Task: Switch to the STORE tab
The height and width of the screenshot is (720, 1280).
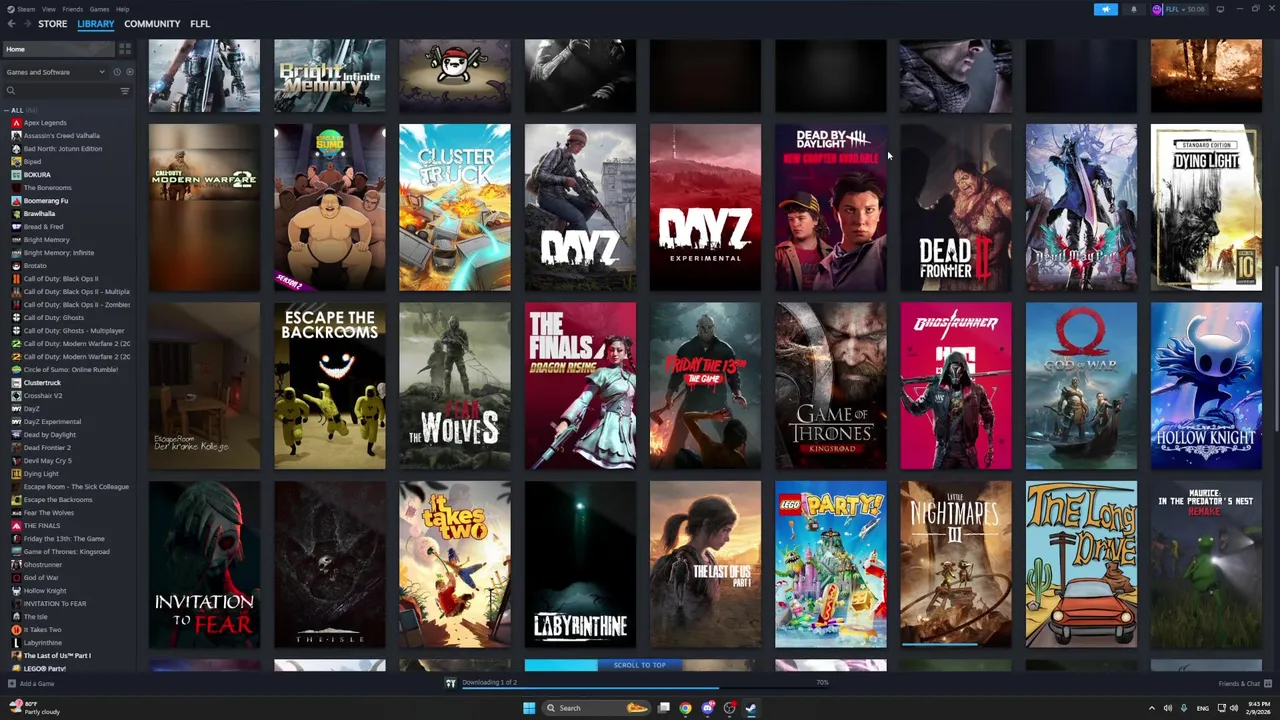Action: click(53, 24)
